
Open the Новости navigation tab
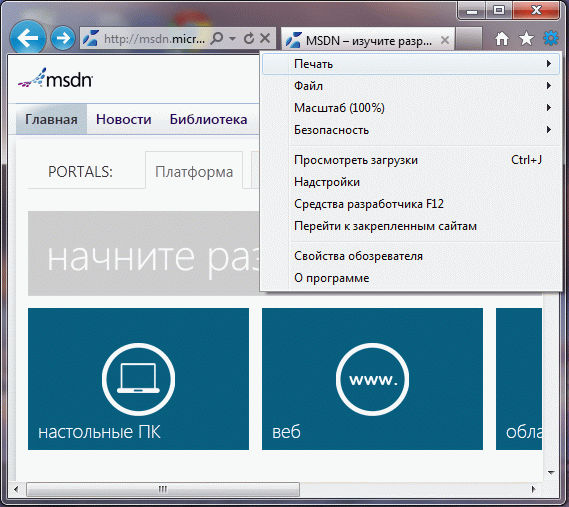[x=123, y=119]
